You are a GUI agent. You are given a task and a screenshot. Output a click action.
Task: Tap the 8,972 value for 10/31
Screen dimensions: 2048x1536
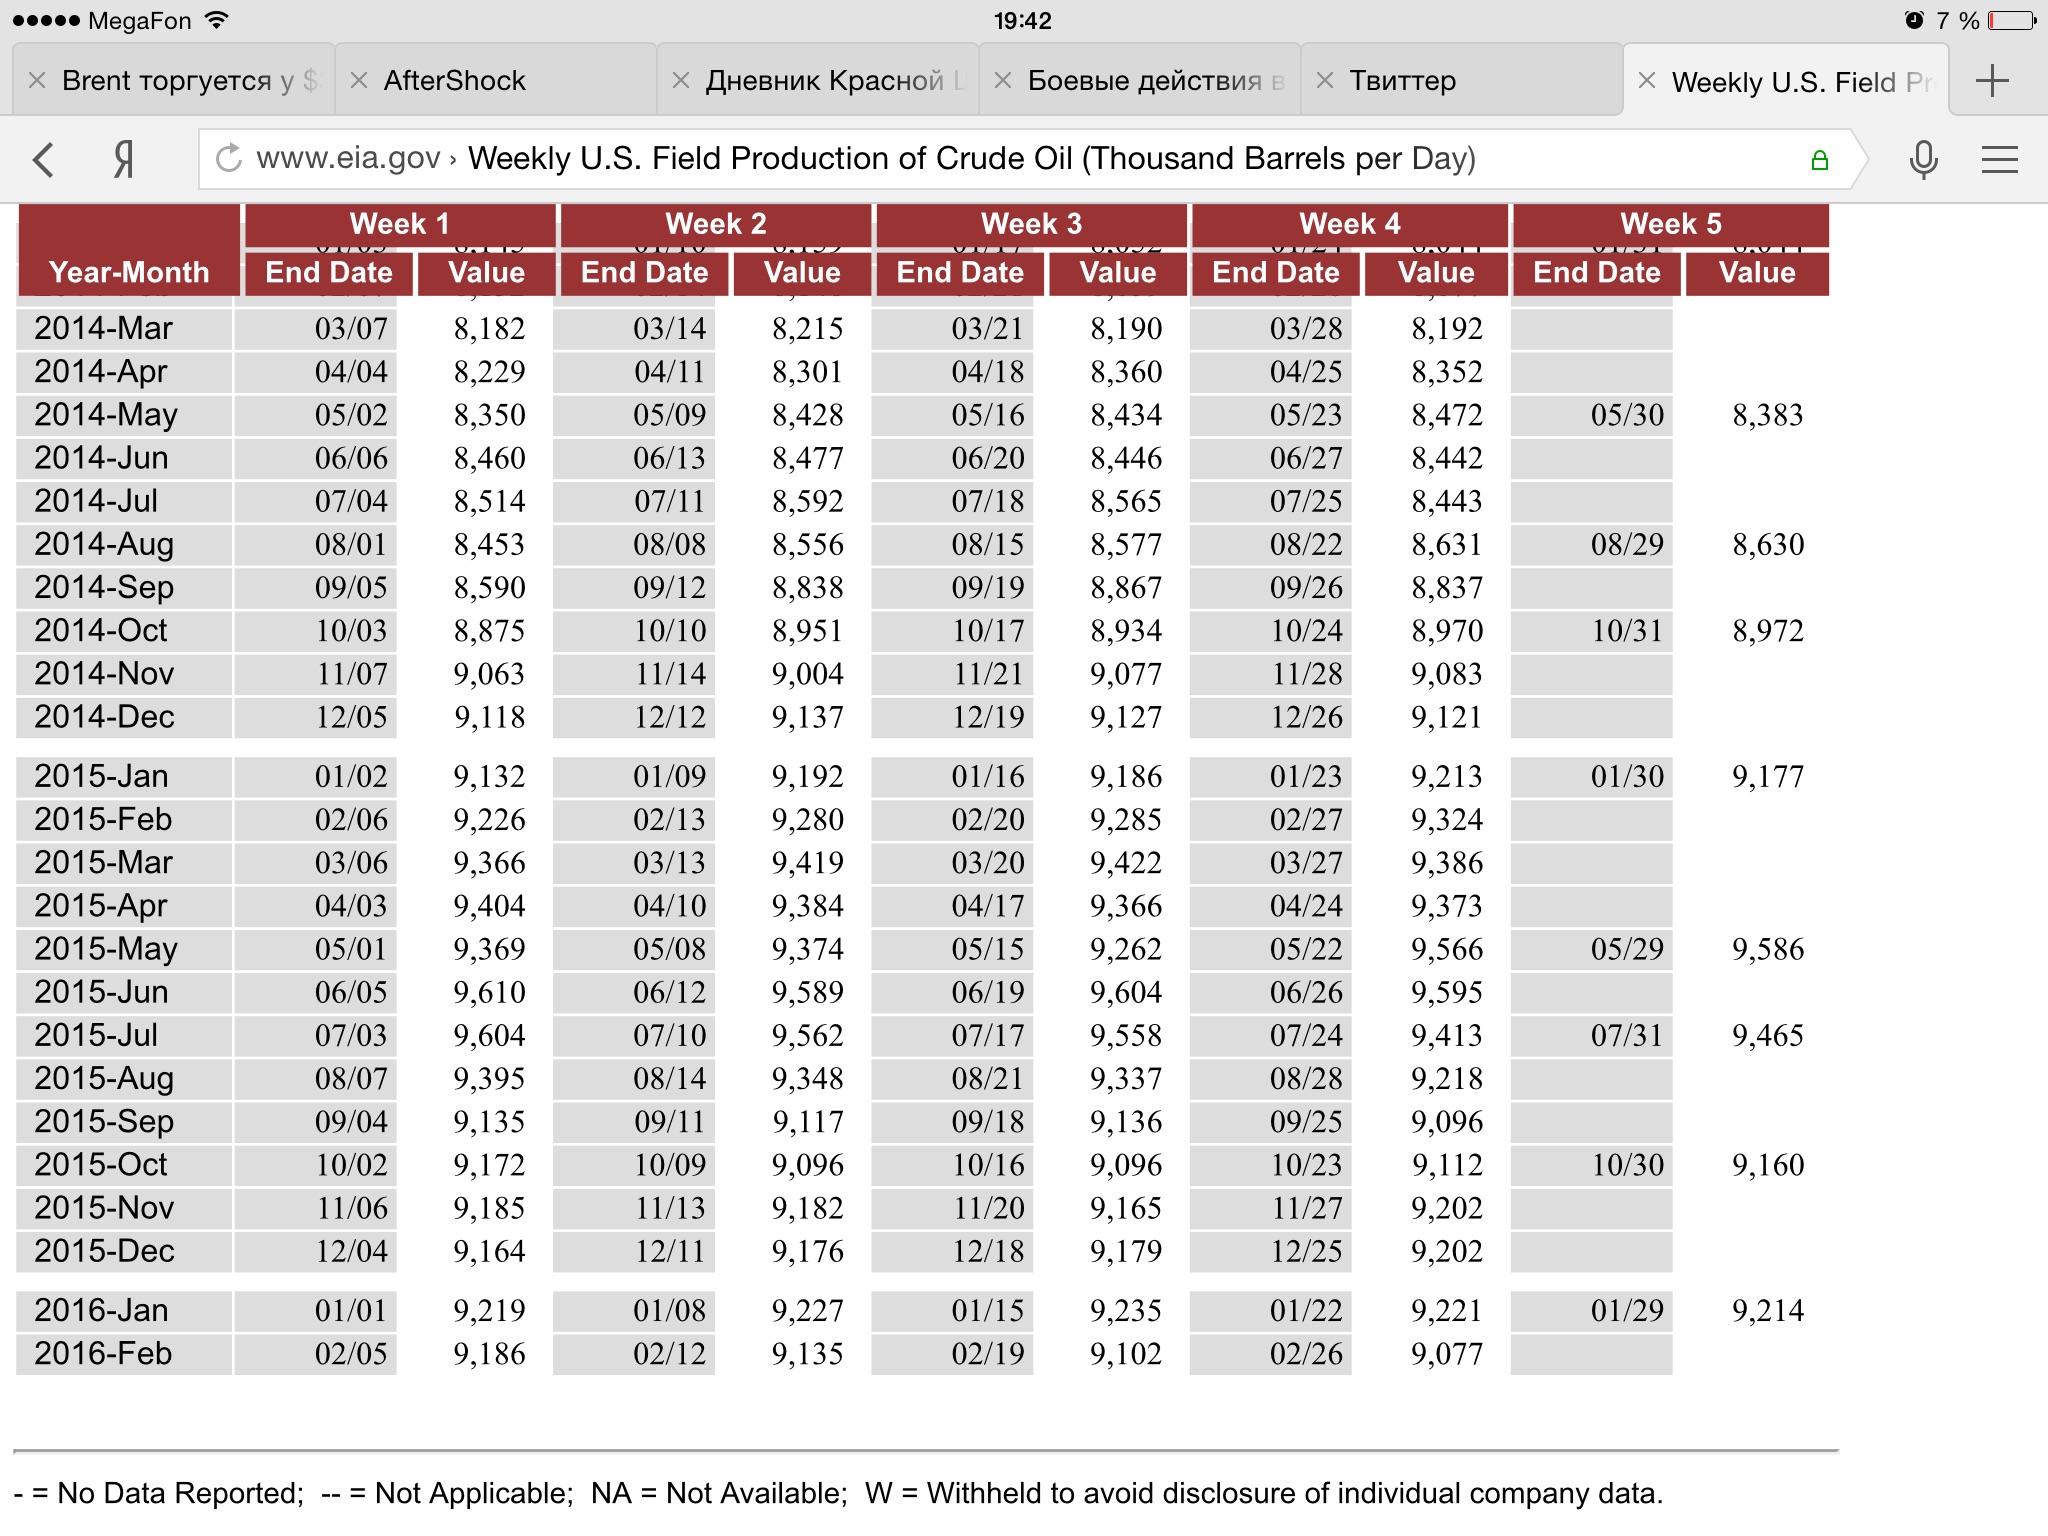click(x=1768, y=631)
